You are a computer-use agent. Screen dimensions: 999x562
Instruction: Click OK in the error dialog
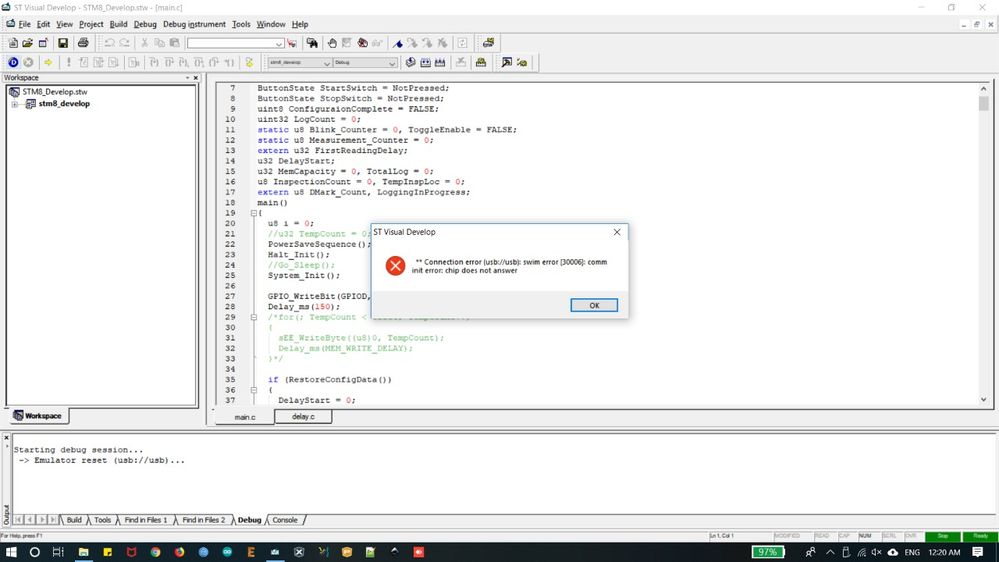click(x=594, y=305)
